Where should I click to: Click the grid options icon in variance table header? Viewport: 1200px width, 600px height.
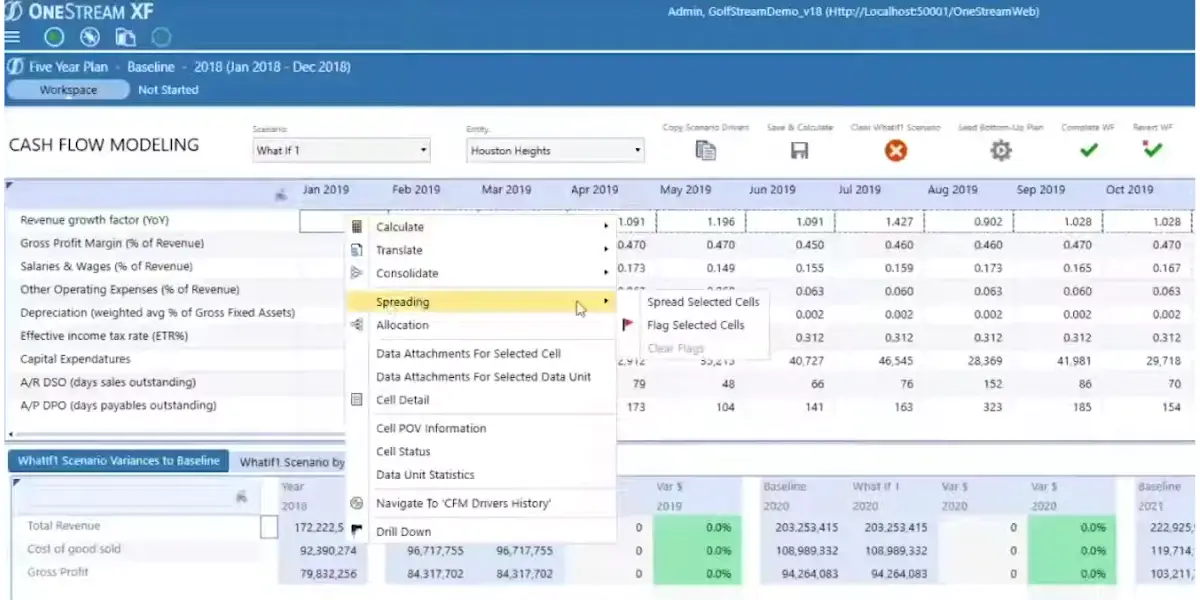pos(241,496)
